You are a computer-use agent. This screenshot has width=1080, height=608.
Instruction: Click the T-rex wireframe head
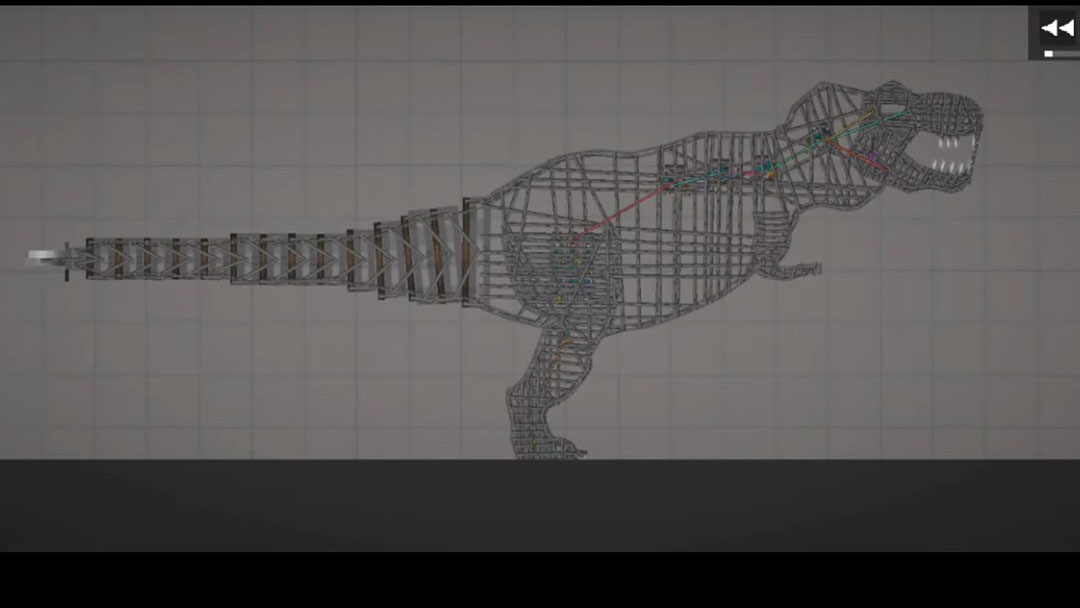920,136
